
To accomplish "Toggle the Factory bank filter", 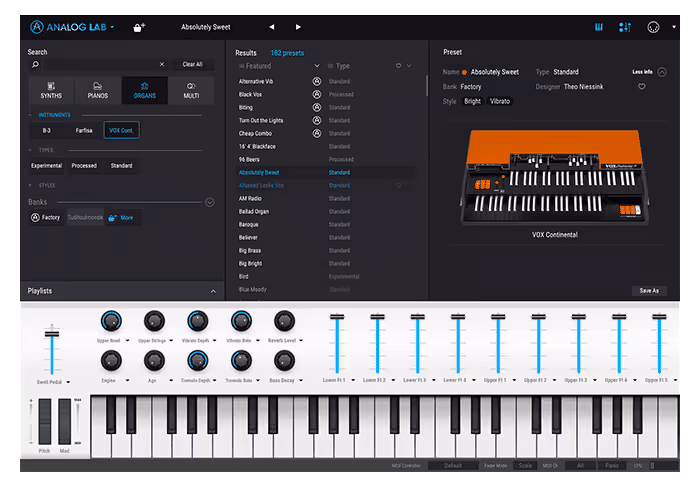I will (x=46, y=217).
